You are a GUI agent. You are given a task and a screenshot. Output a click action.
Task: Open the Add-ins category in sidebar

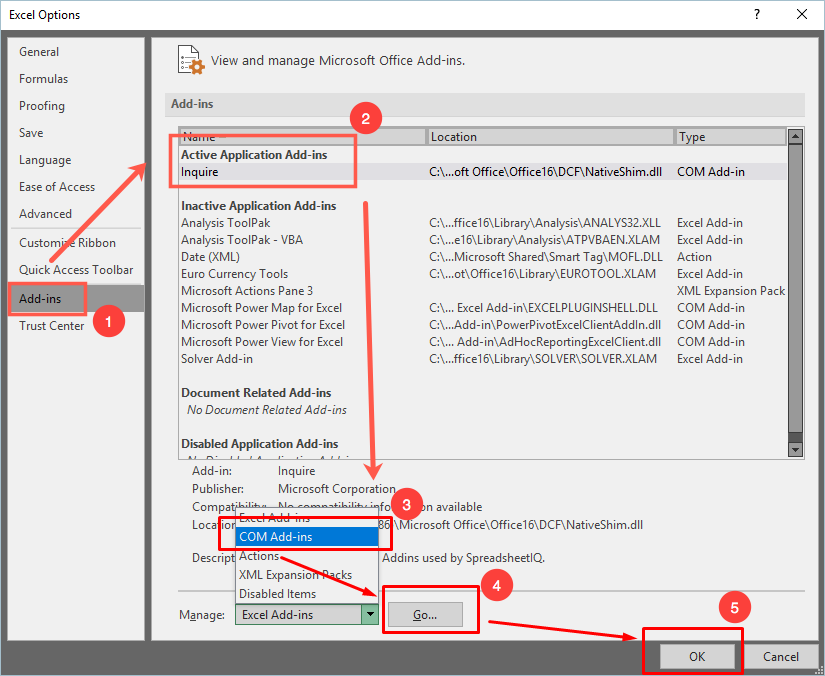[x=40, y=299]
